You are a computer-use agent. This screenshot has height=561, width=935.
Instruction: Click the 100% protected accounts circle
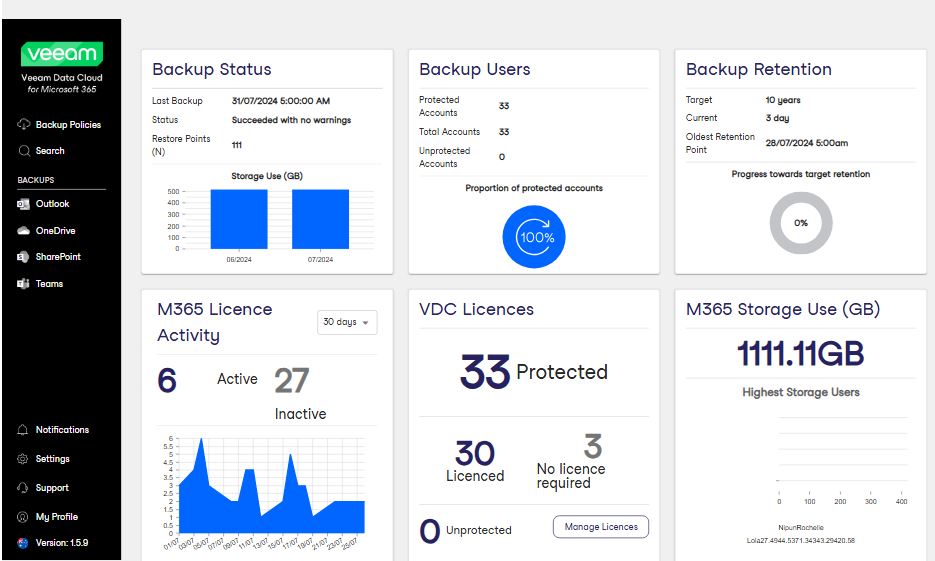[534, 237]
